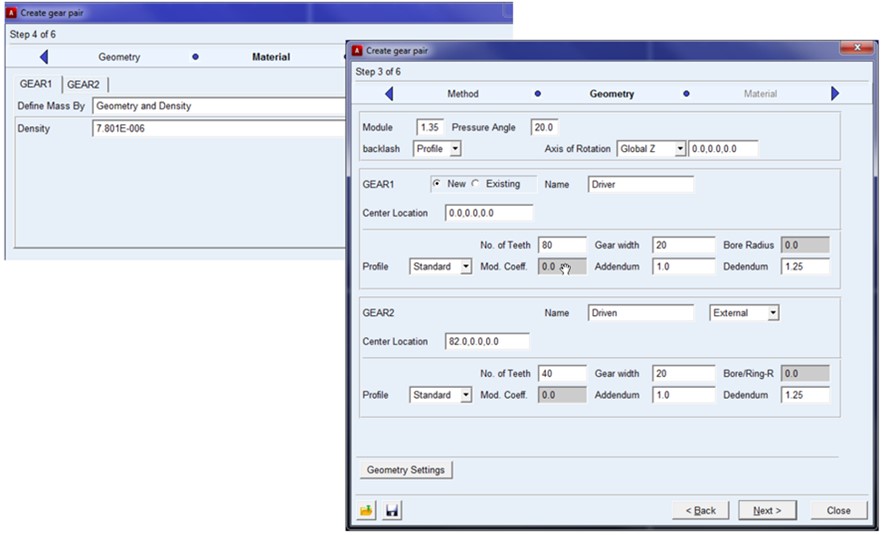Screen dimensions: 884x535
Task: Click the open folder icon in Geometry dialog
Action: pyautogui.click(x=367, y=511)
